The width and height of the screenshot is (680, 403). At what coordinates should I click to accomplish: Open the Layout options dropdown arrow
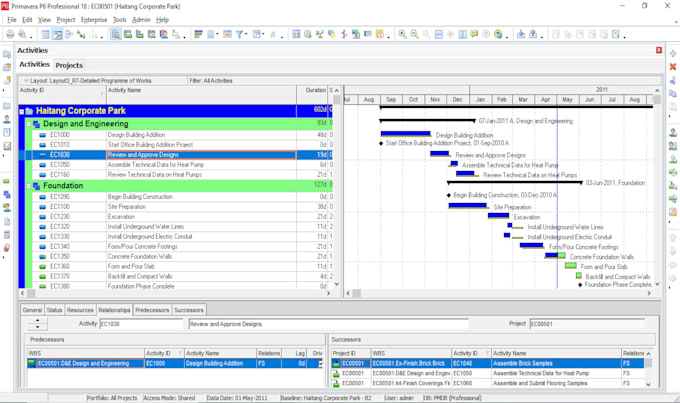tap(26, 81)
